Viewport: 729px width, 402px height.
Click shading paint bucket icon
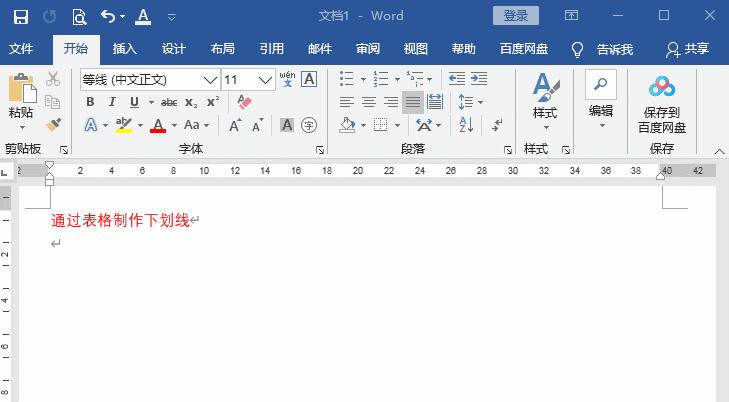347,125
